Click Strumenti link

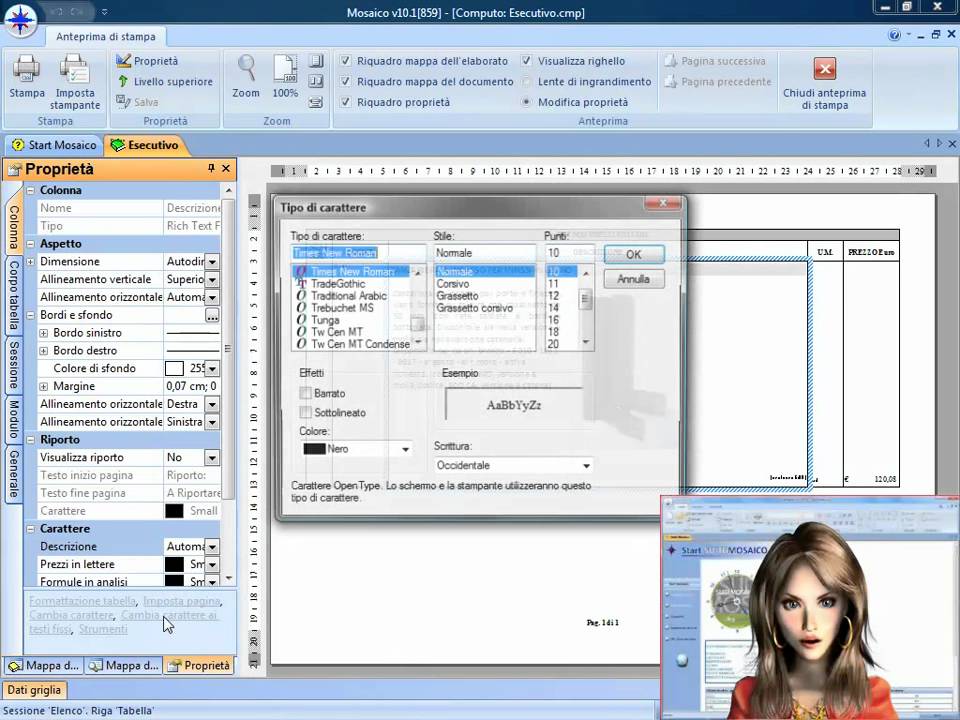(x=103, y=629)
